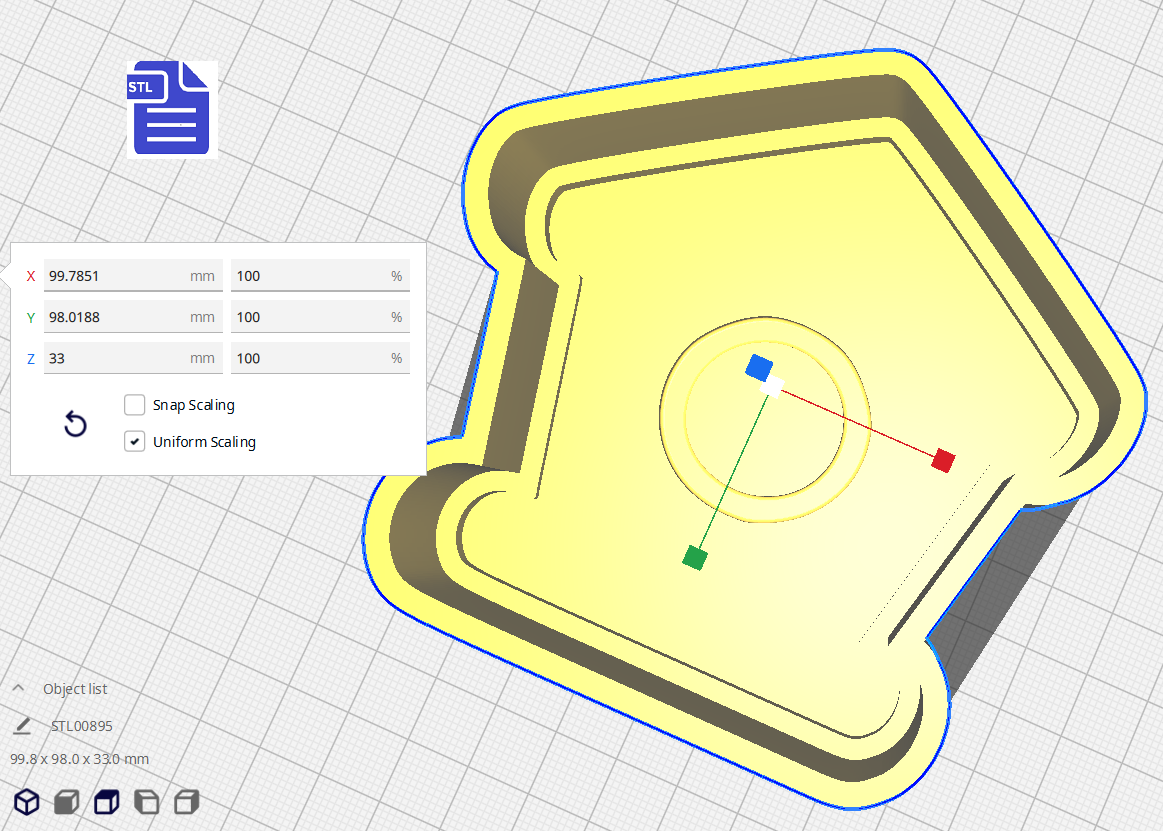The height and width of the screenshot is (831, 1163).
Task: Click the blue Z-axis scale handle
Action: 759,367
